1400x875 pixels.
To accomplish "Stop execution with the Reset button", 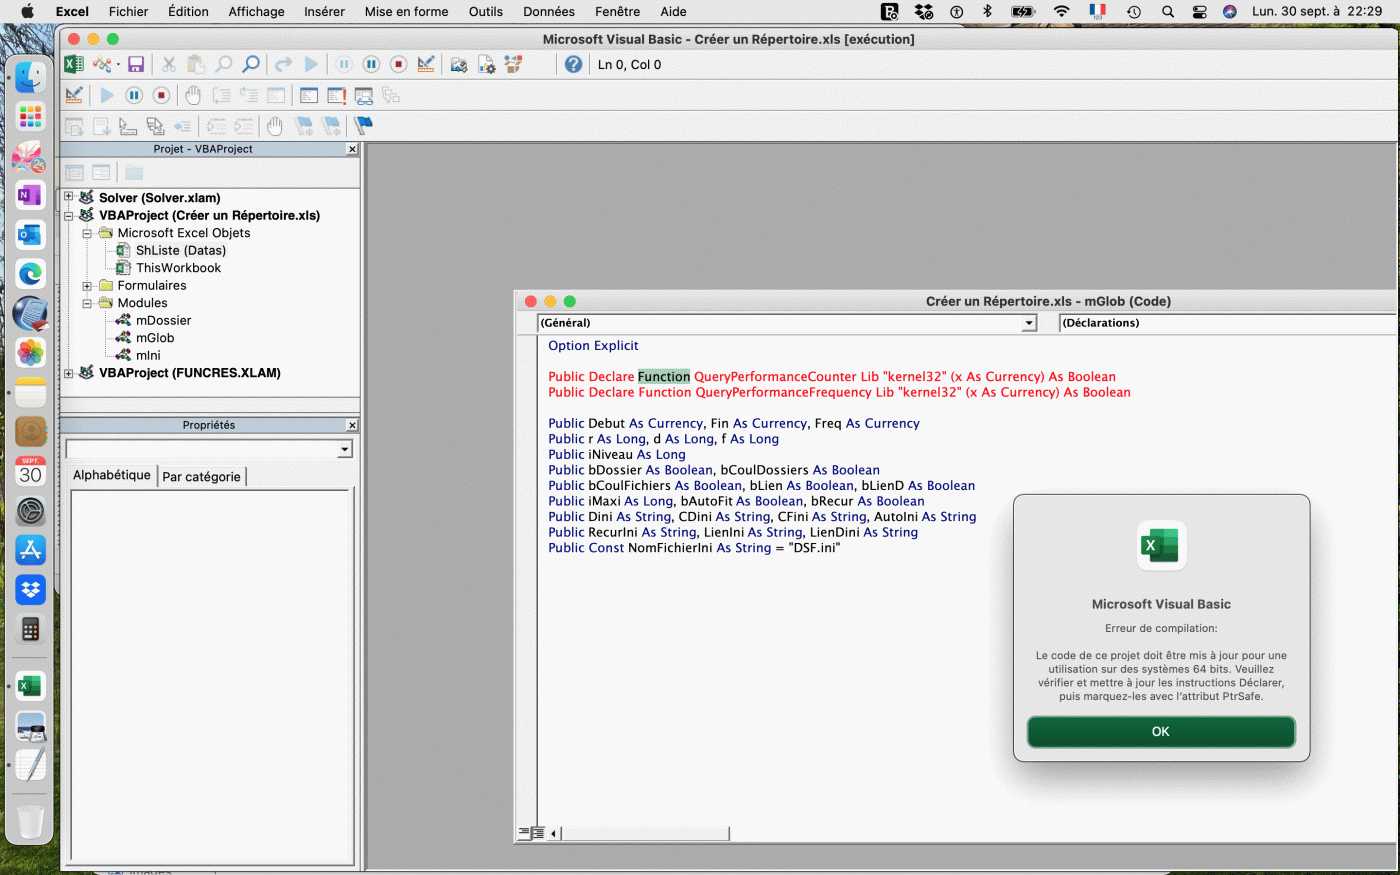I will point(398,64).
